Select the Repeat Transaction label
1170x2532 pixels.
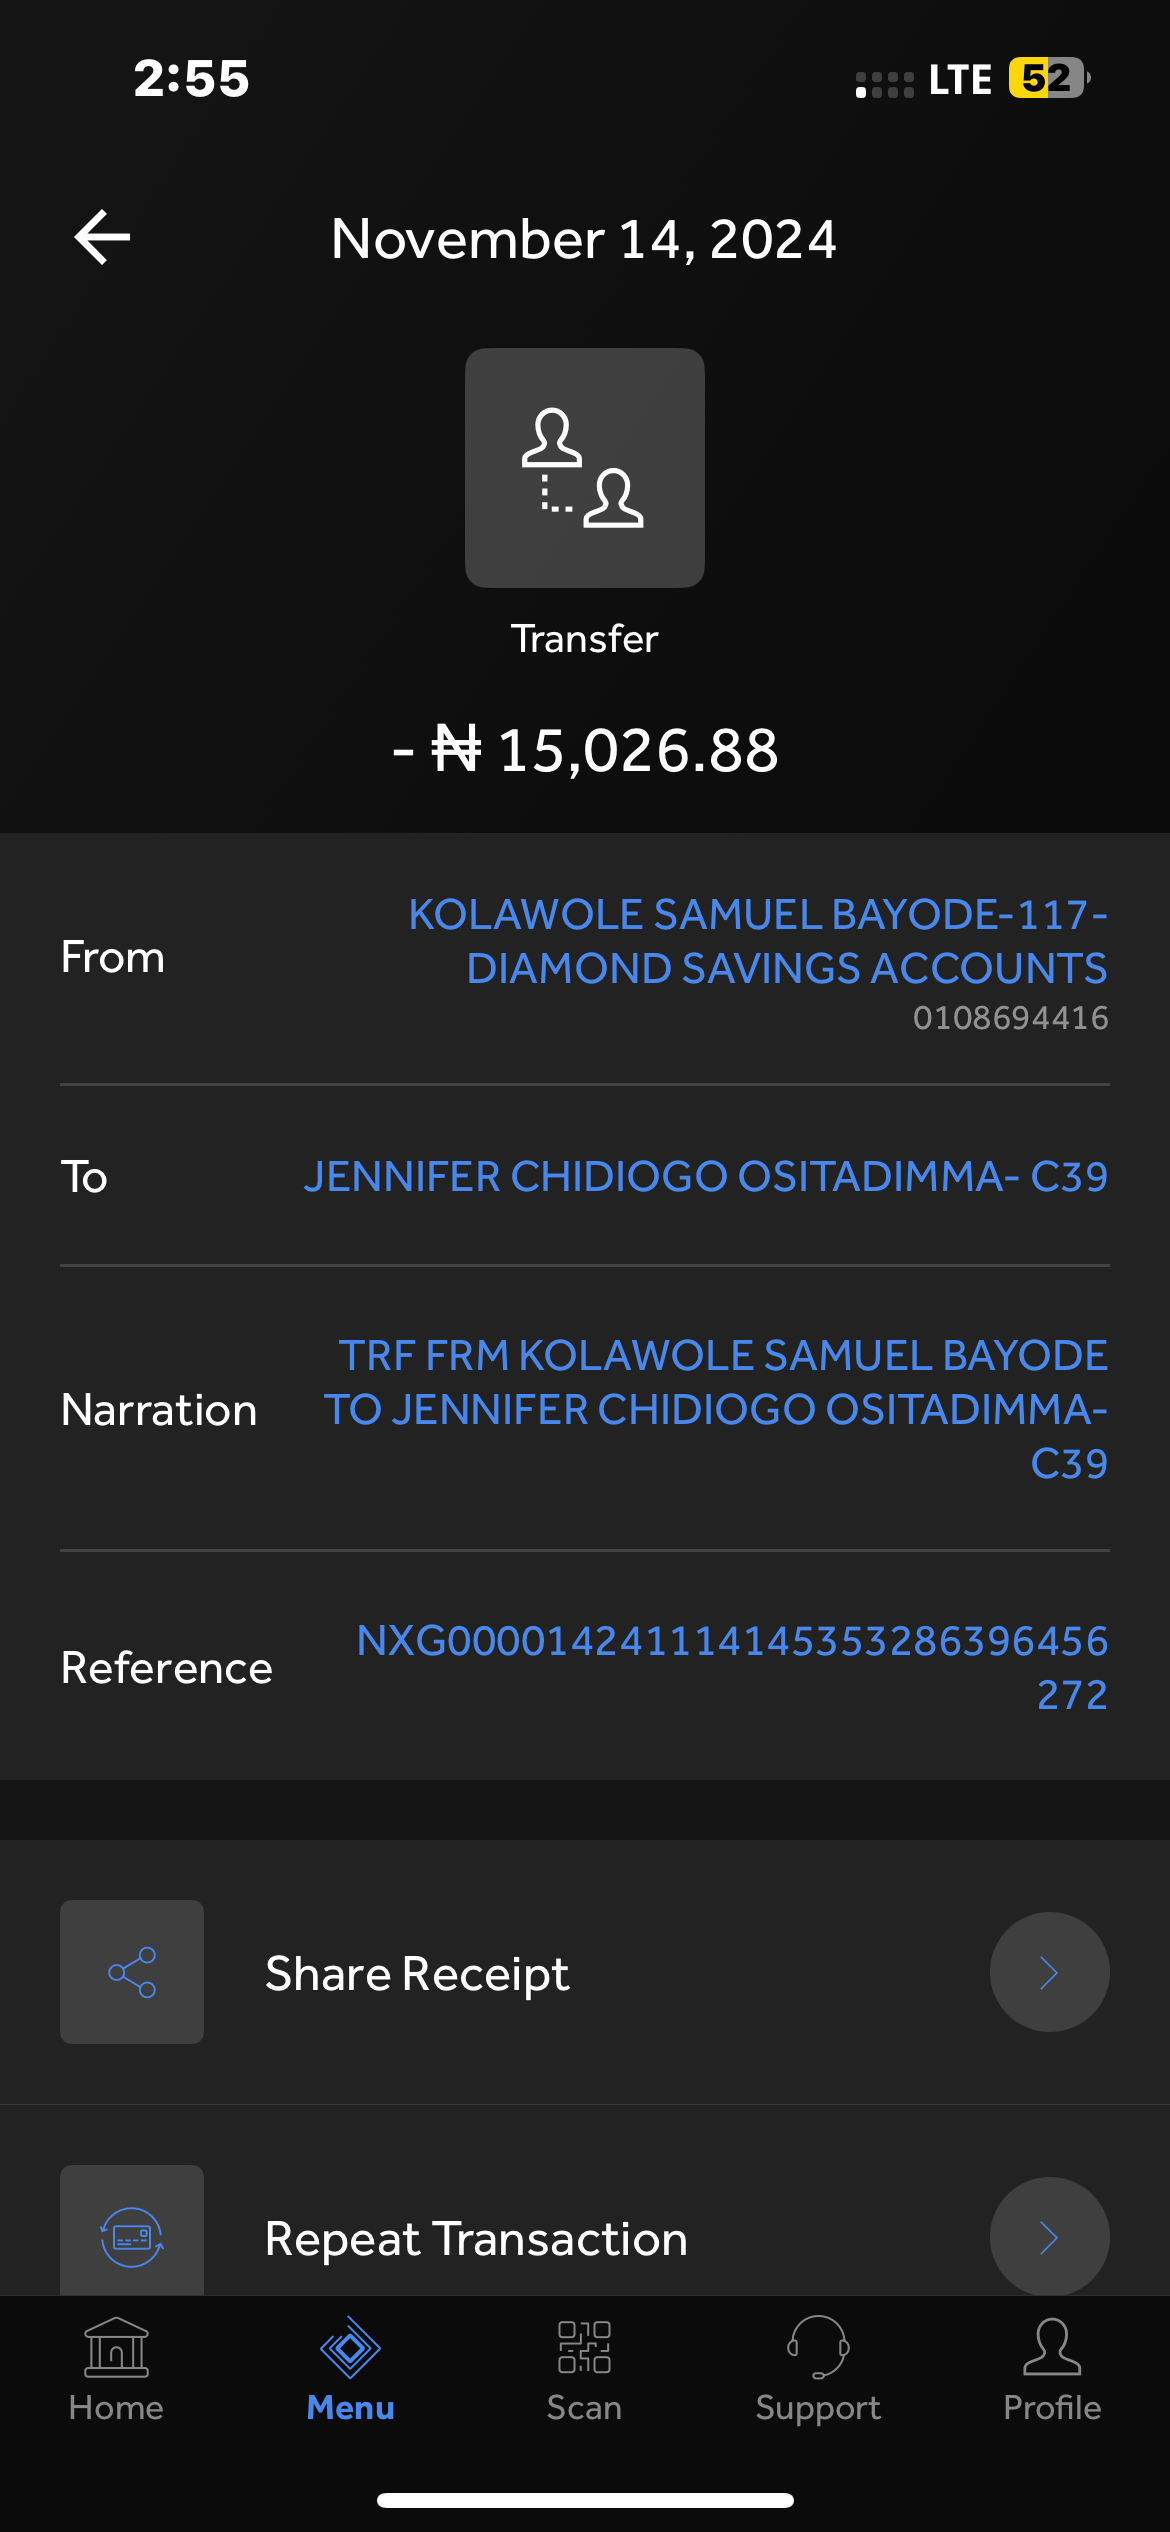[476, 2238]
